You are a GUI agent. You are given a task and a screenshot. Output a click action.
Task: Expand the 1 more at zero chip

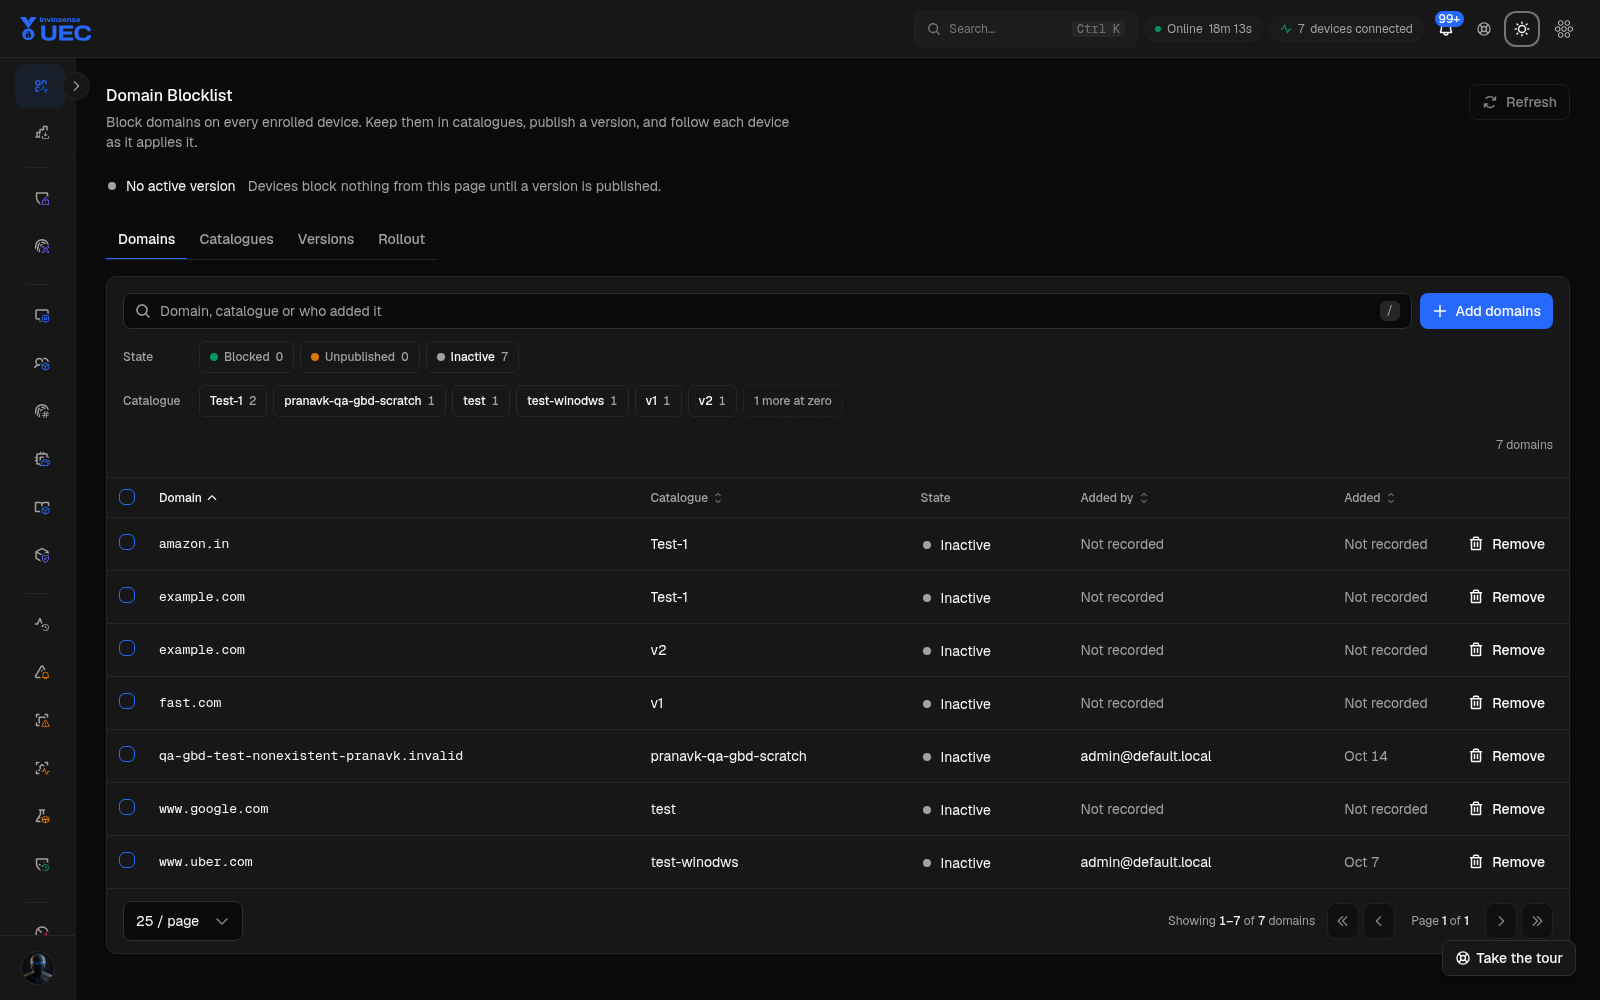click(x=792, y=401)
